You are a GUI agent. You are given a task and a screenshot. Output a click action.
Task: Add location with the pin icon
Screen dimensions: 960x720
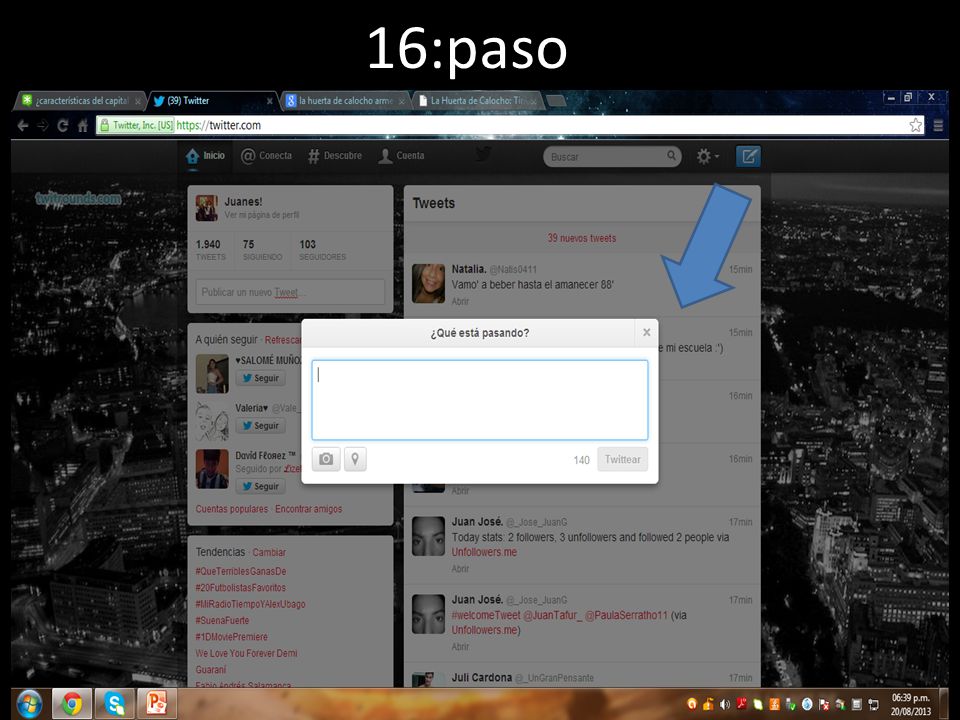pyautogui.click(x=355, y=459)
